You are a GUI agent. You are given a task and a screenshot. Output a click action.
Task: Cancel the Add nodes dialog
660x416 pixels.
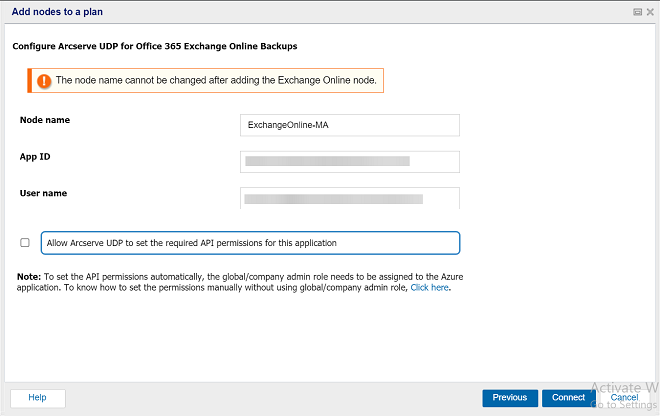[x=624, y=397]
